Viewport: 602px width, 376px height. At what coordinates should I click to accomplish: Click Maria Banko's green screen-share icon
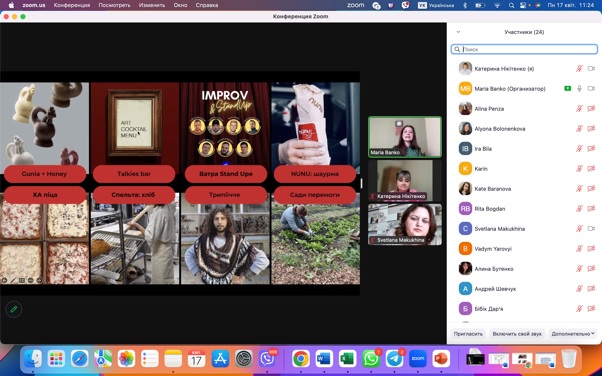coord(567,89)
